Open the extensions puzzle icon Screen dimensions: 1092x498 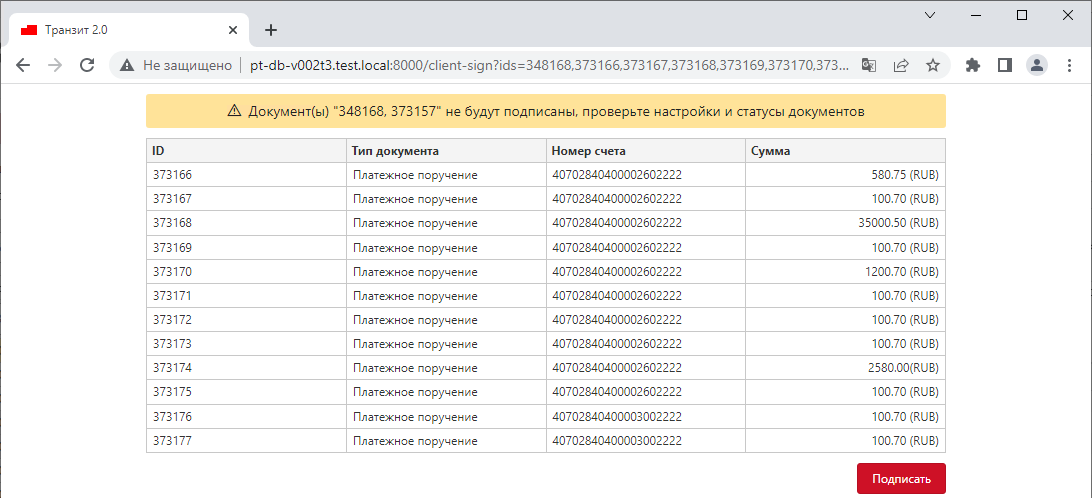(973, 65)
